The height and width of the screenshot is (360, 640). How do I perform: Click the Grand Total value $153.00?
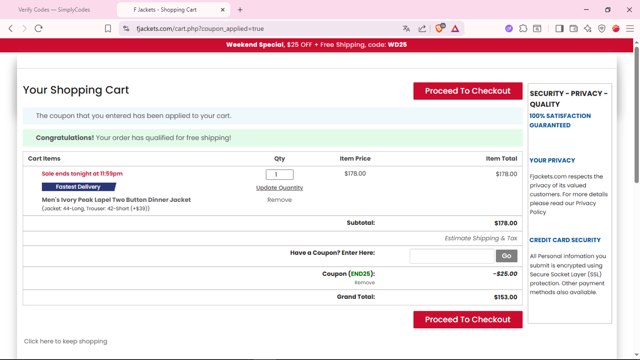pyautogui.click(x=505, y=297)
